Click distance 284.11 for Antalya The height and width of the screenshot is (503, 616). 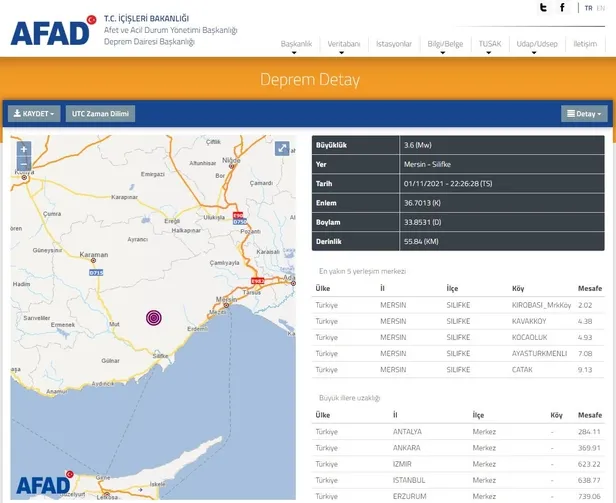[589, 431]
